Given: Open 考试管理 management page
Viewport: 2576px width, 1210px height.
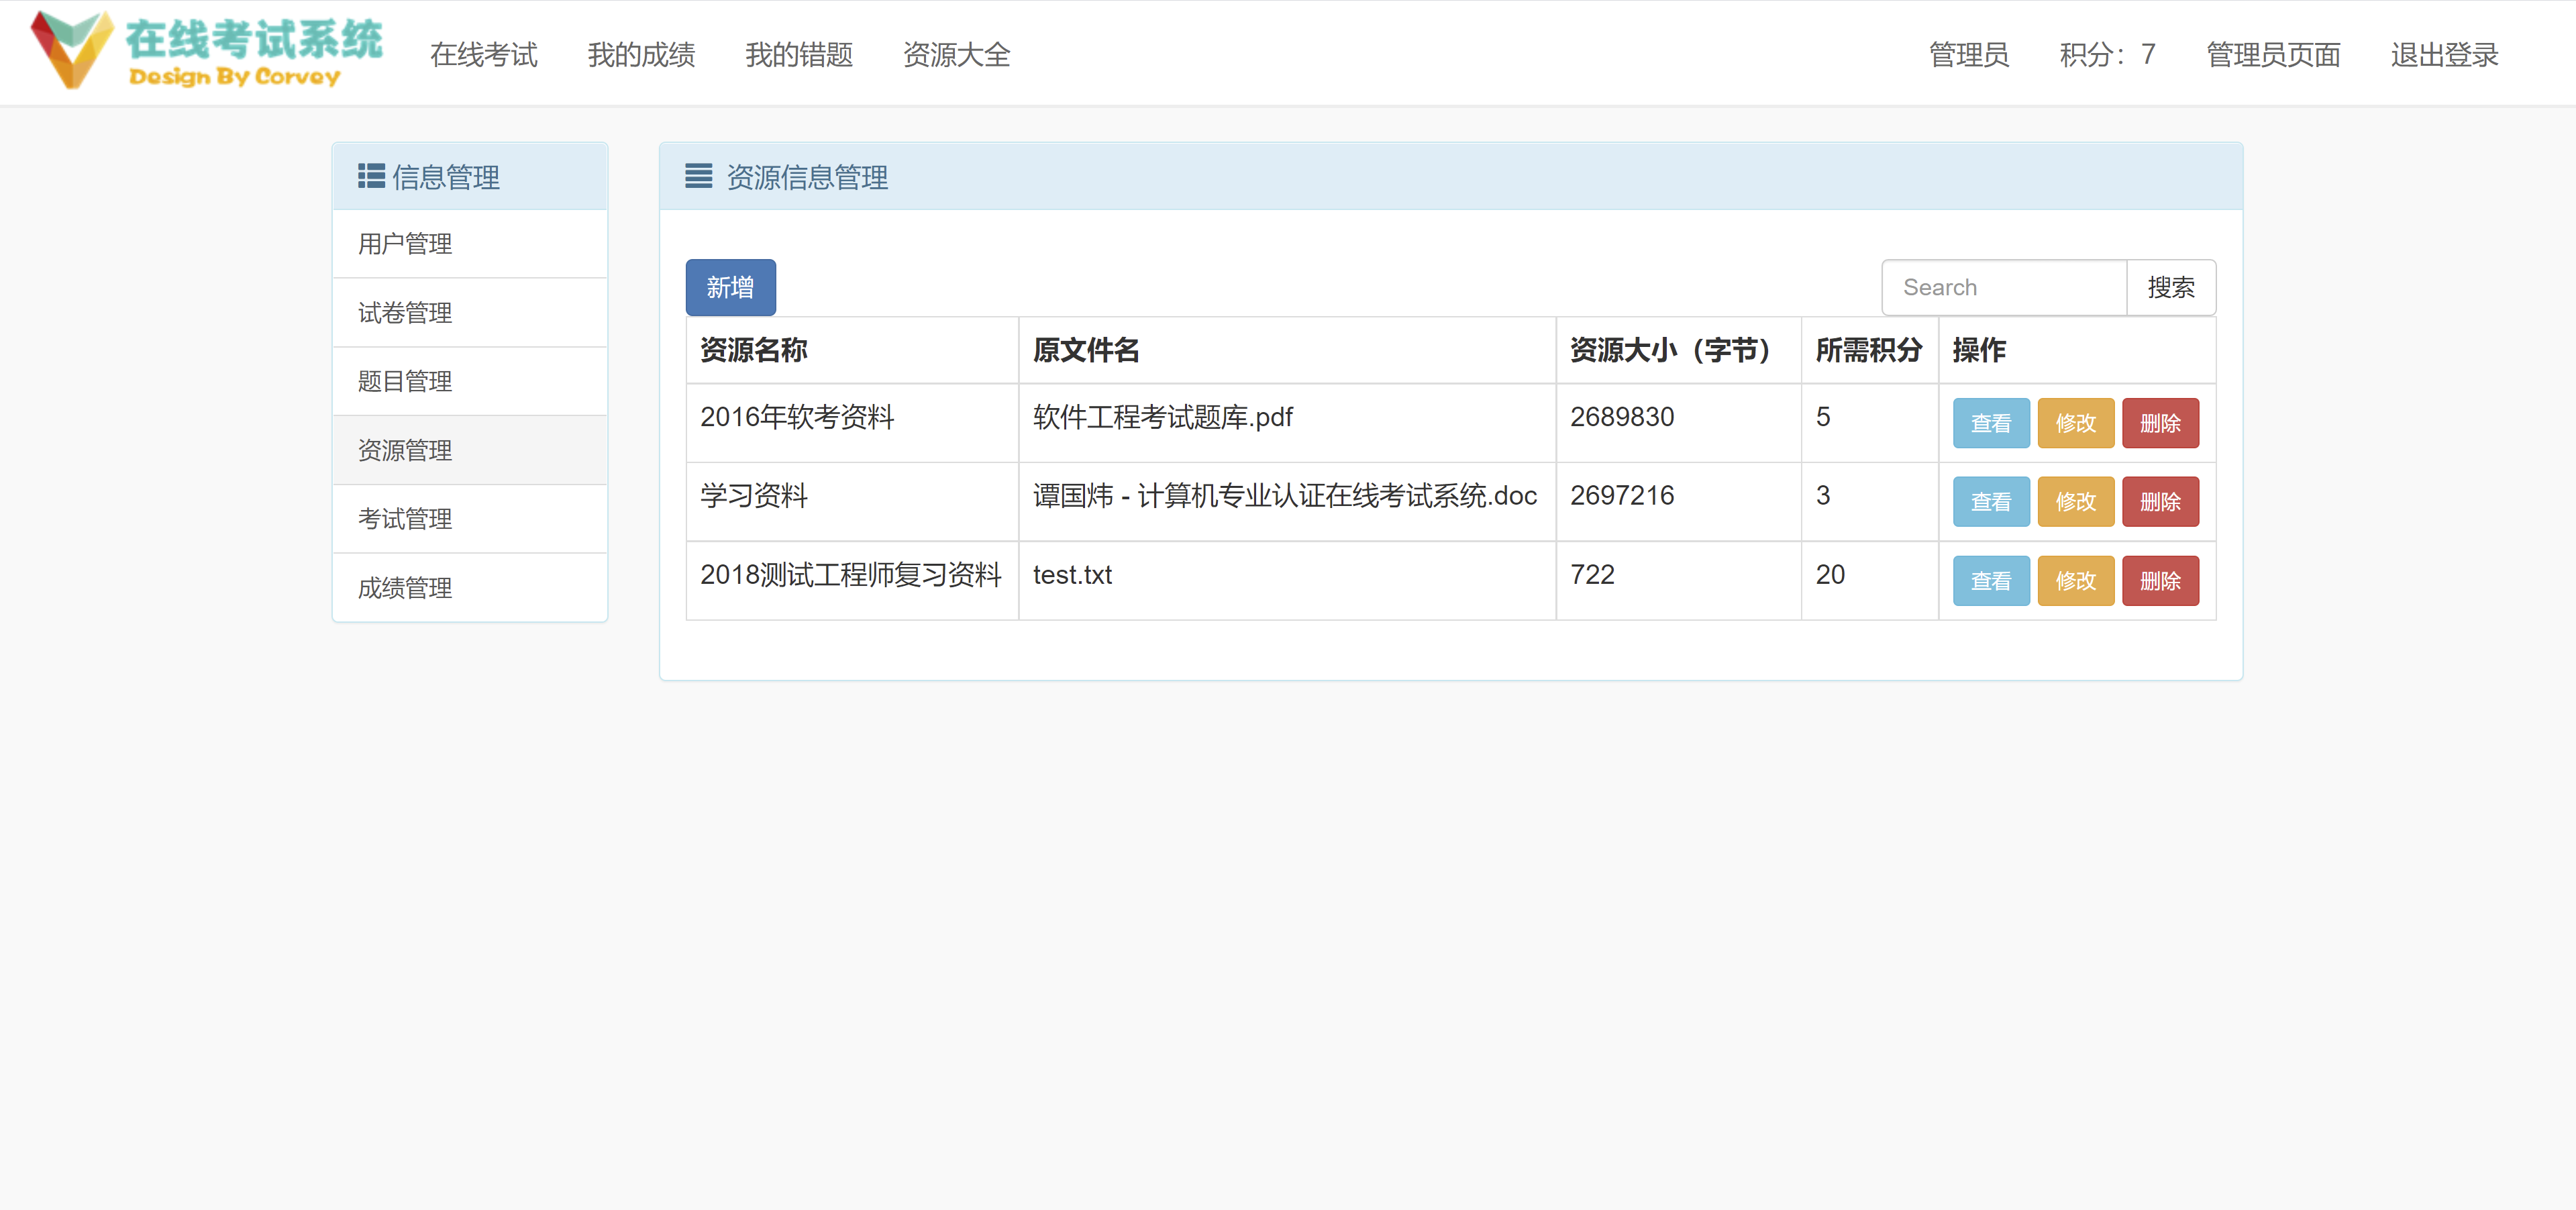Looking at the screenshot, I should pos(404,519).
